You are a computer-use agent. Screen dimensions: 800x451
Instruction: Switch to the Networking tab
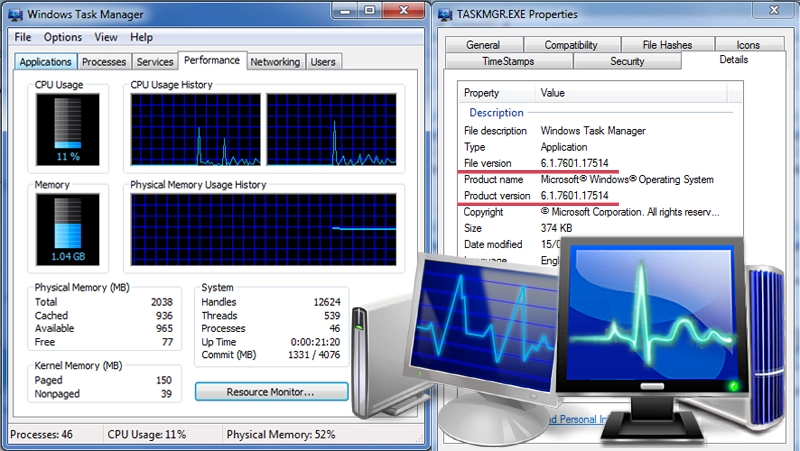[275, 62]
